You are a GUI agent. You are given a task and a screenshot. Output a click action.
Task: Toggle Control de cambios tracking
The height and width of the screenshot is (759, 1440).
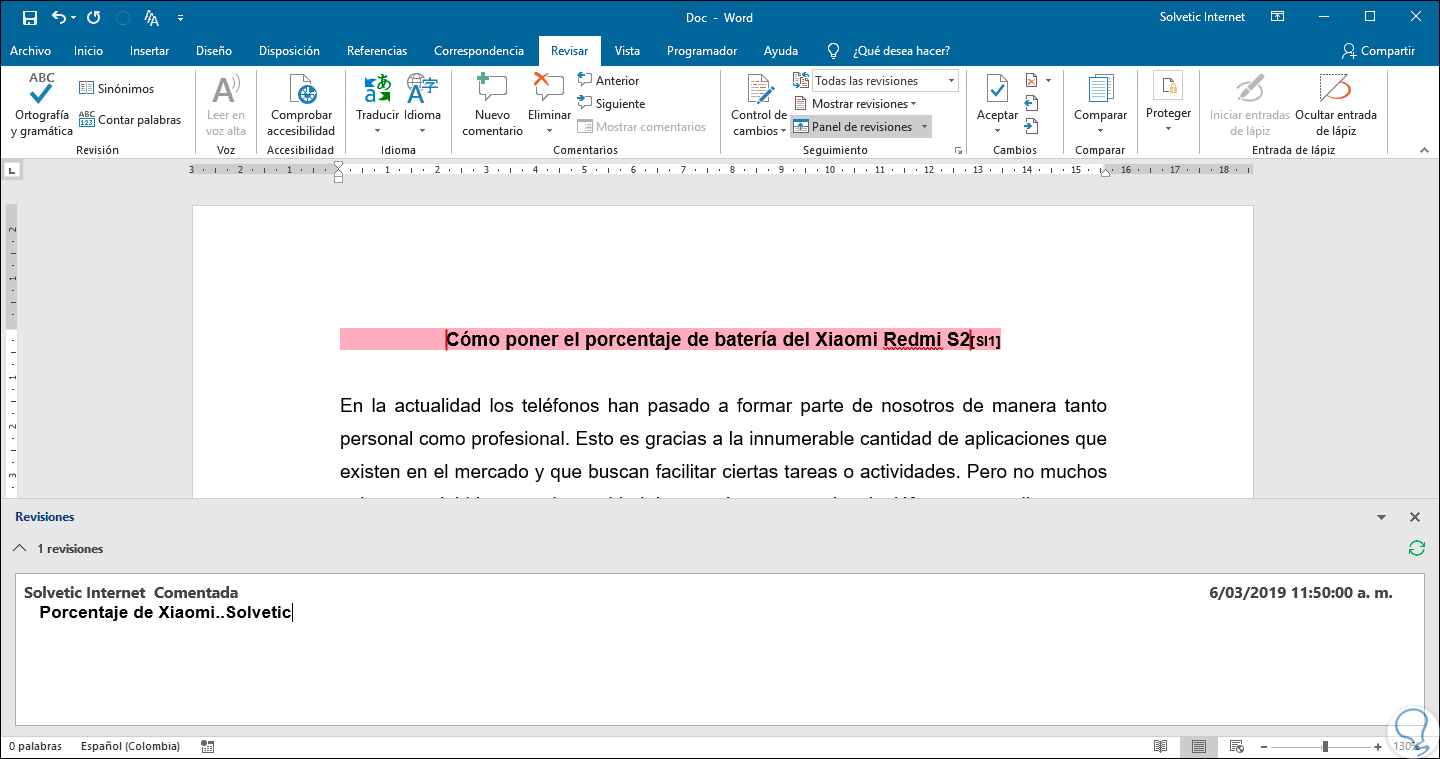pyautogui.click(x=759, y=92)
